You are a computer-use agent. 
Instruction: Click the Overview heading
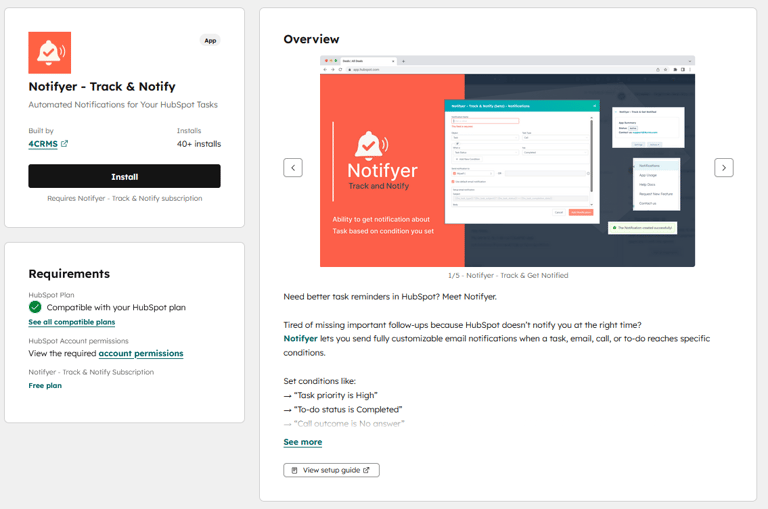pyautogui.click(x=311, y=39)
